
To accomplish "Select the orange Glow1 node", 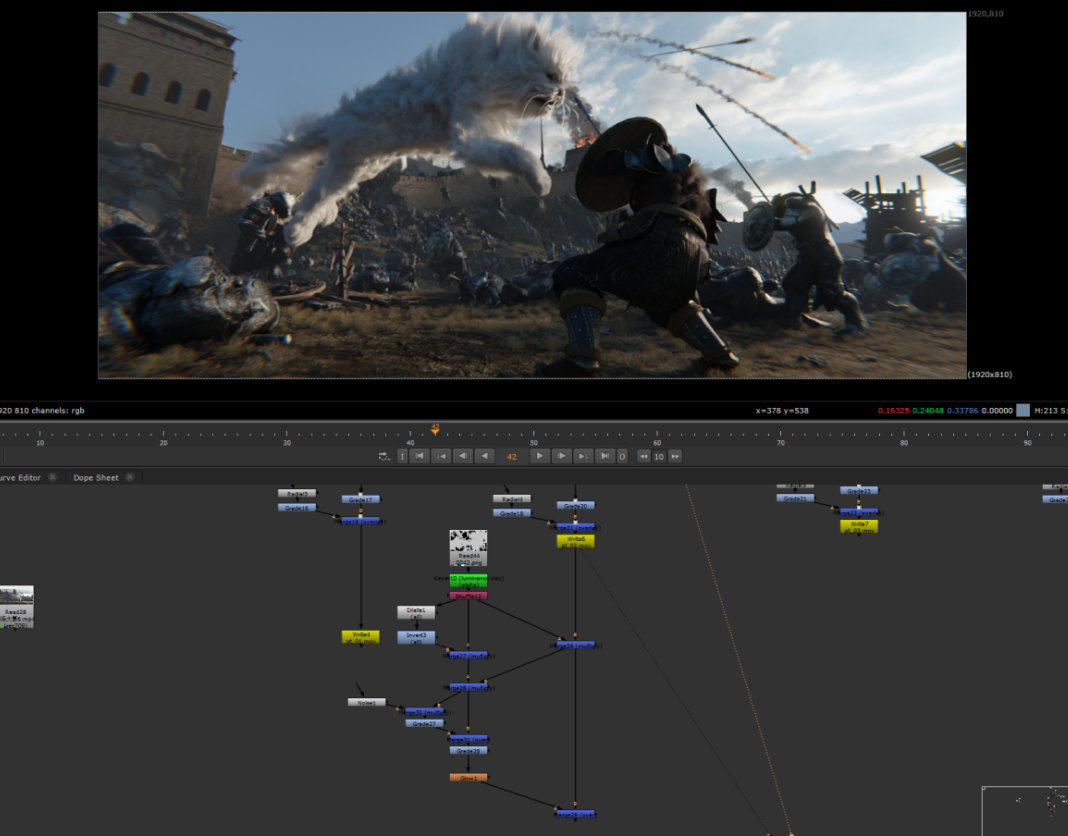I will point(468,777).
